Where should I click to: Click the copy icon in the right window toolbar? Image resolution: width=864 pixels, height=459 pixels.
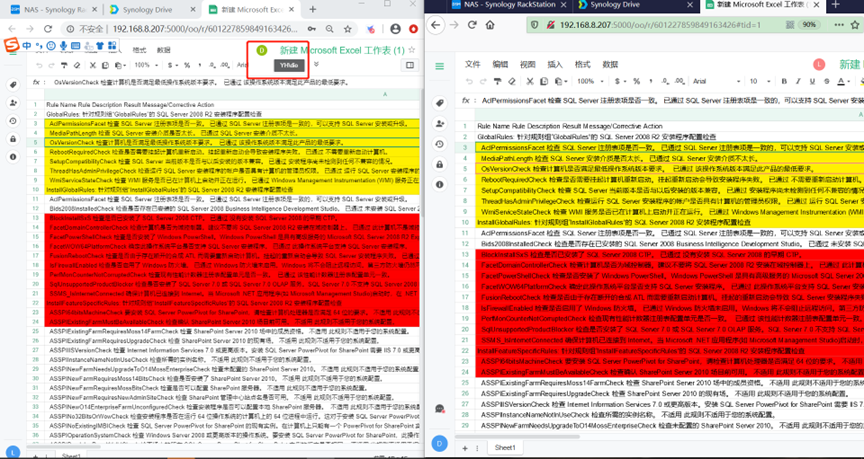tap(544, 82)
